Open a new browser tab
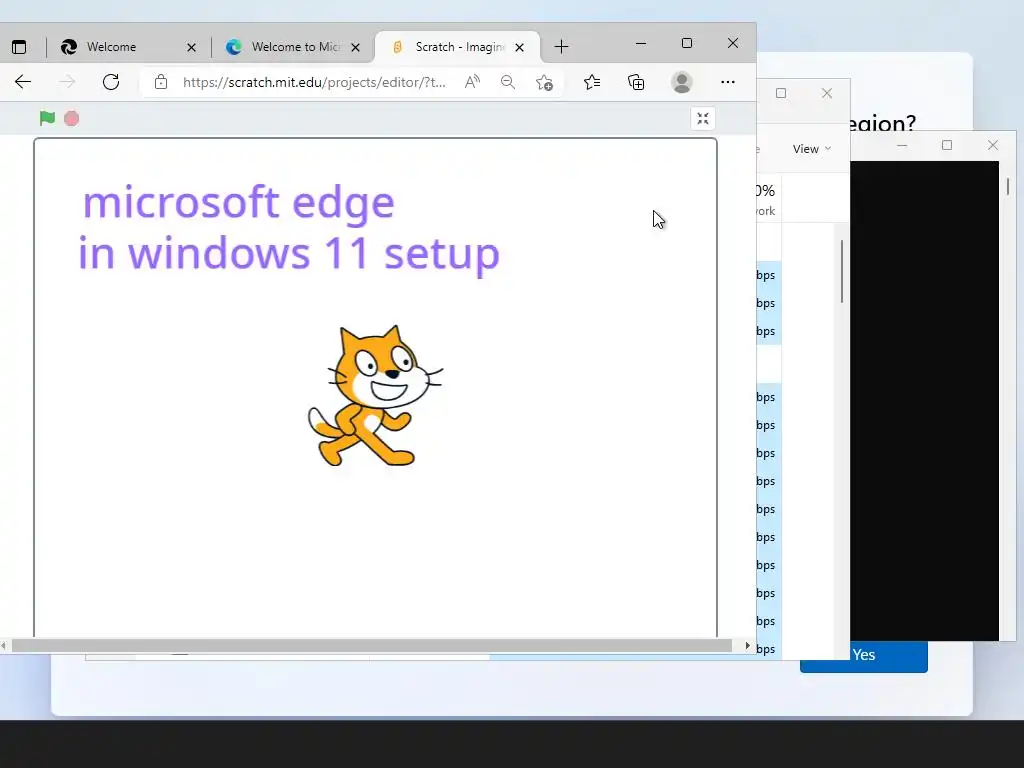Screen dimensions: 1024x768 [561, 47]
